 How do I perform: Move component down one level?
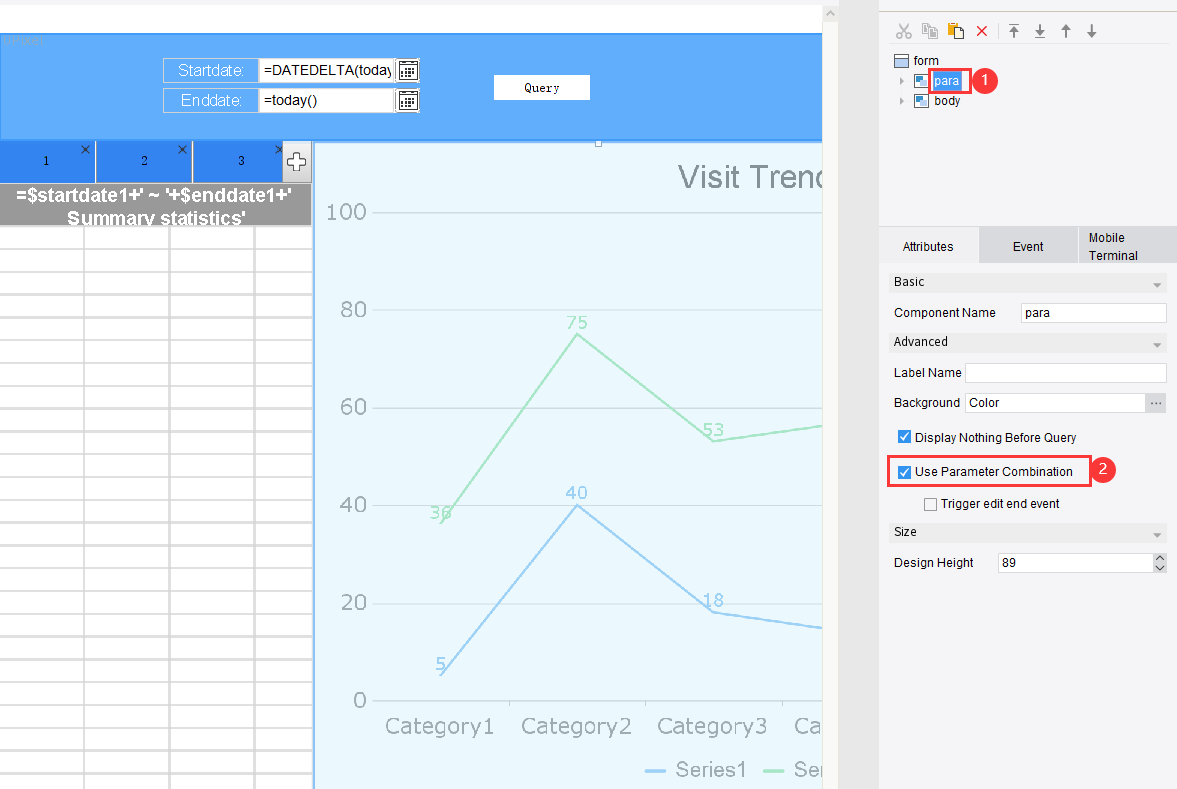pyautogui.click(x=1091, y=31)
